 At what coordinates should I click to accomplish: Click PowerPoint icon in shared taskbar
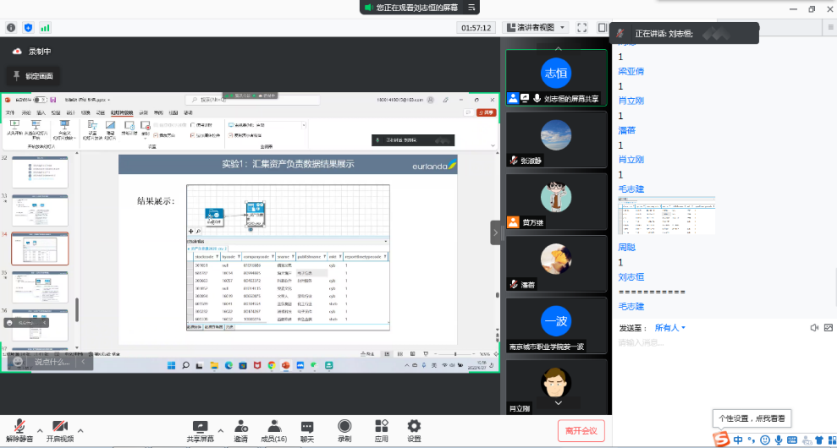pos(286,365)
